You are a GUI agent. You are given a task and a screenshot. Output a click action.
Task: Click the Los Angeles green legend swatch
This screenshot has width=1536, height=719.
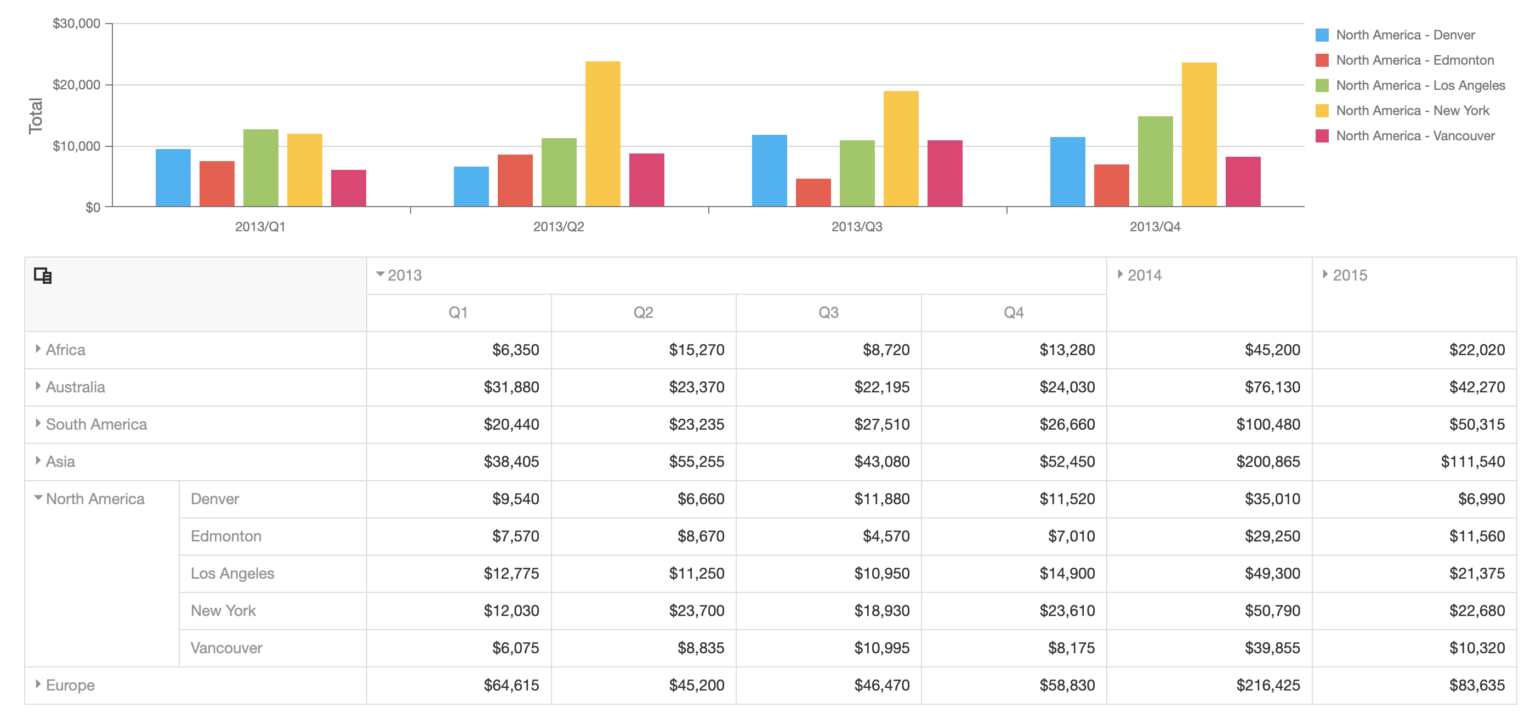(1323, 85)
